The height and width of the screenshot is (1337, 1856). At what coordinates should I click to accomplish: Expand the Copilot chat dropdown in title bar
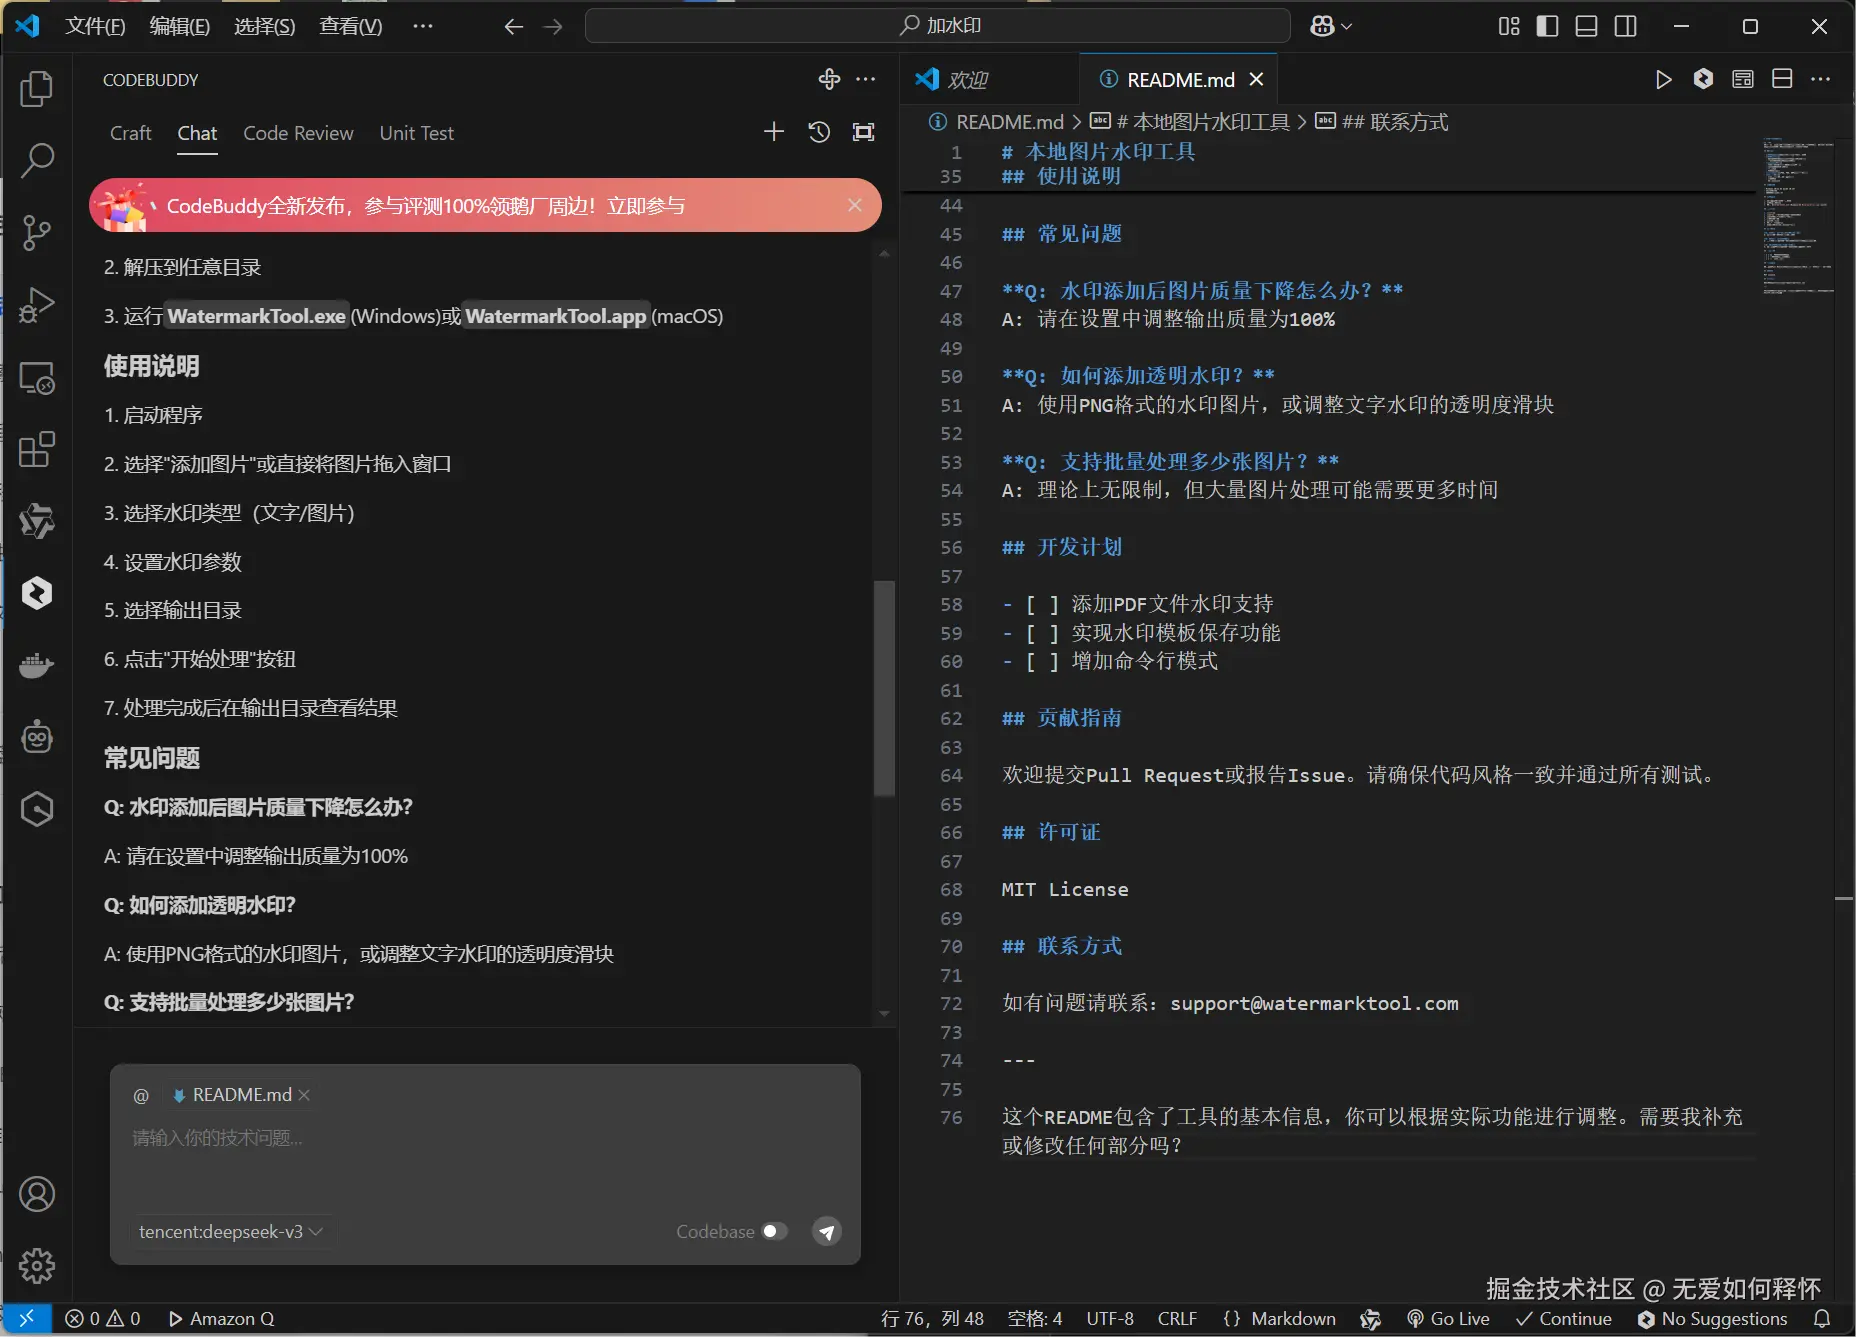tap(1346, 27)
